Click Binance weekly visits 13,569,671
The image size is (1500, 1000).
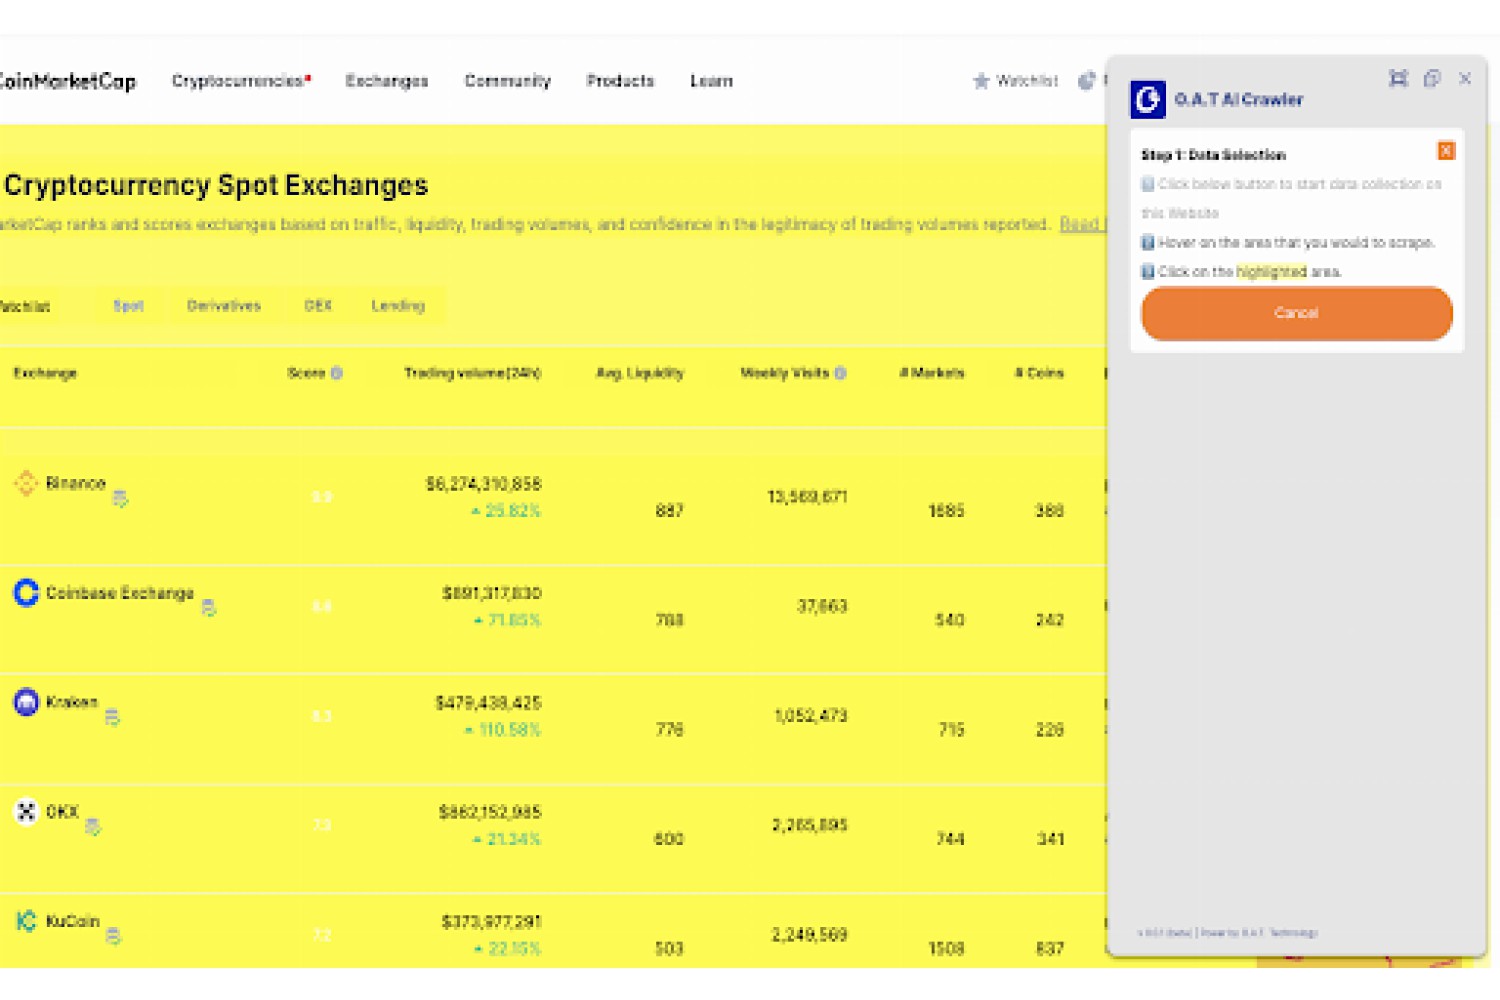(x=807, y=497)
